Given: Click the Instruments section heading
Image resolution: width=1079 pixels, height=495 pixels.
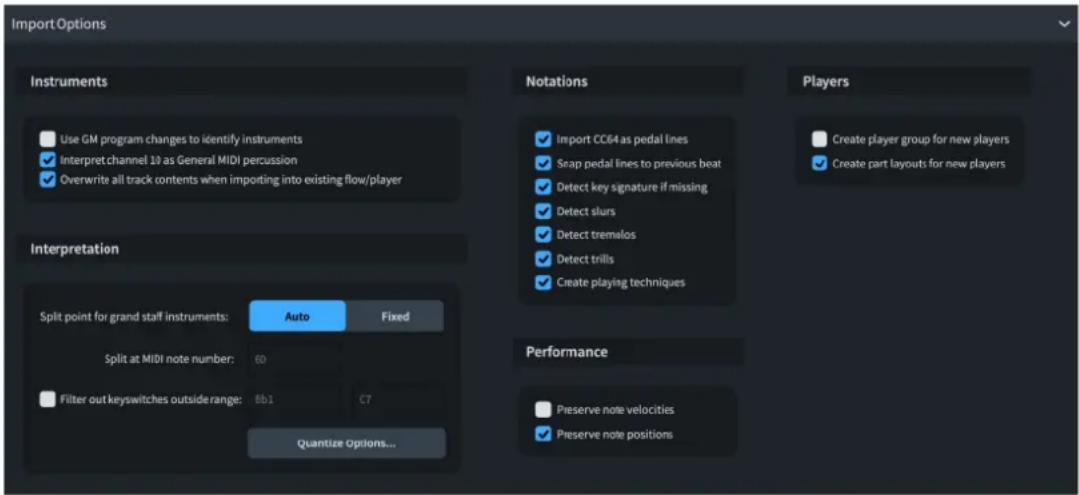Looking at the screenshot, I should (x=69, y=81).
